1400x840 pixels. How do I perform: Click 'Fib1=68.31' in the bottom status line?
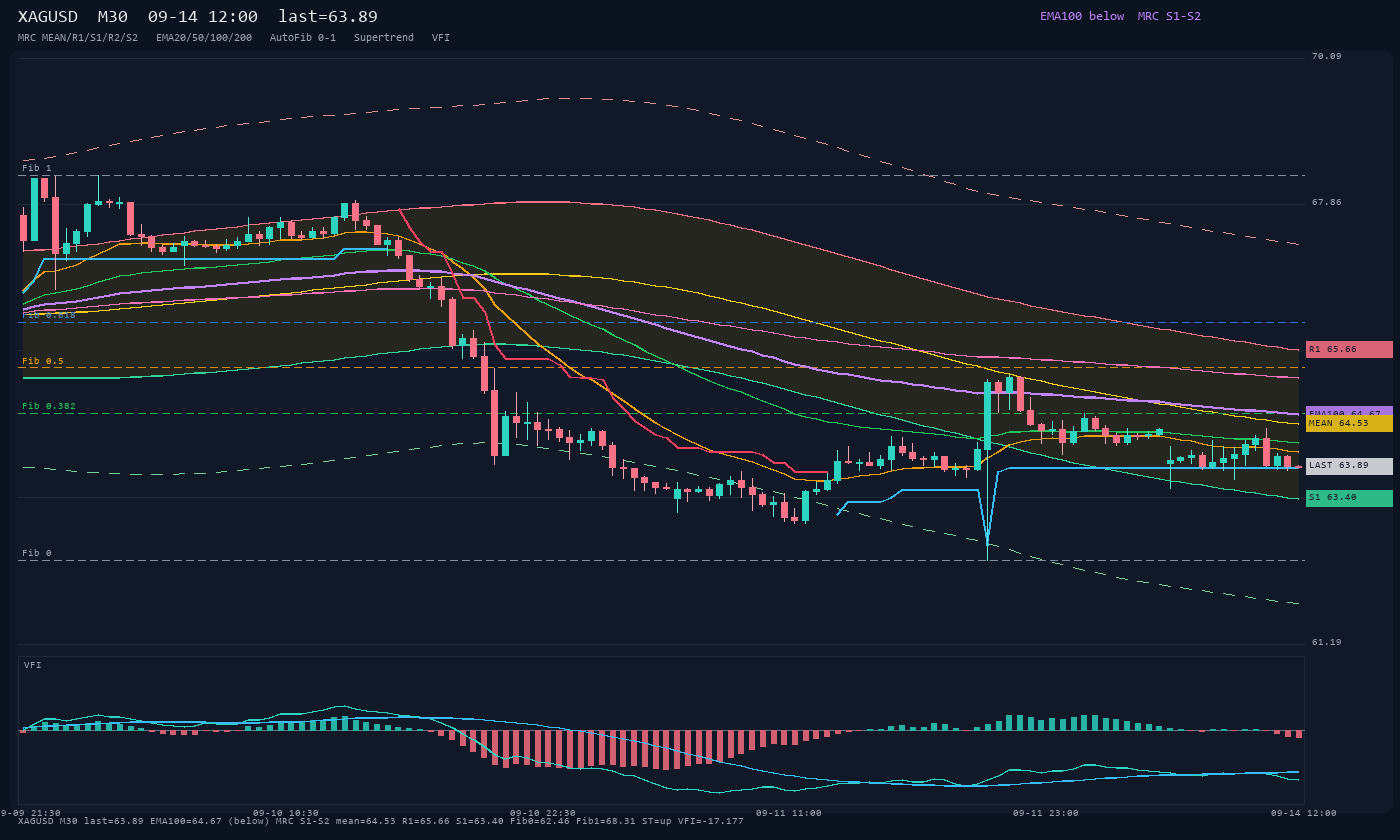(606, 821)
